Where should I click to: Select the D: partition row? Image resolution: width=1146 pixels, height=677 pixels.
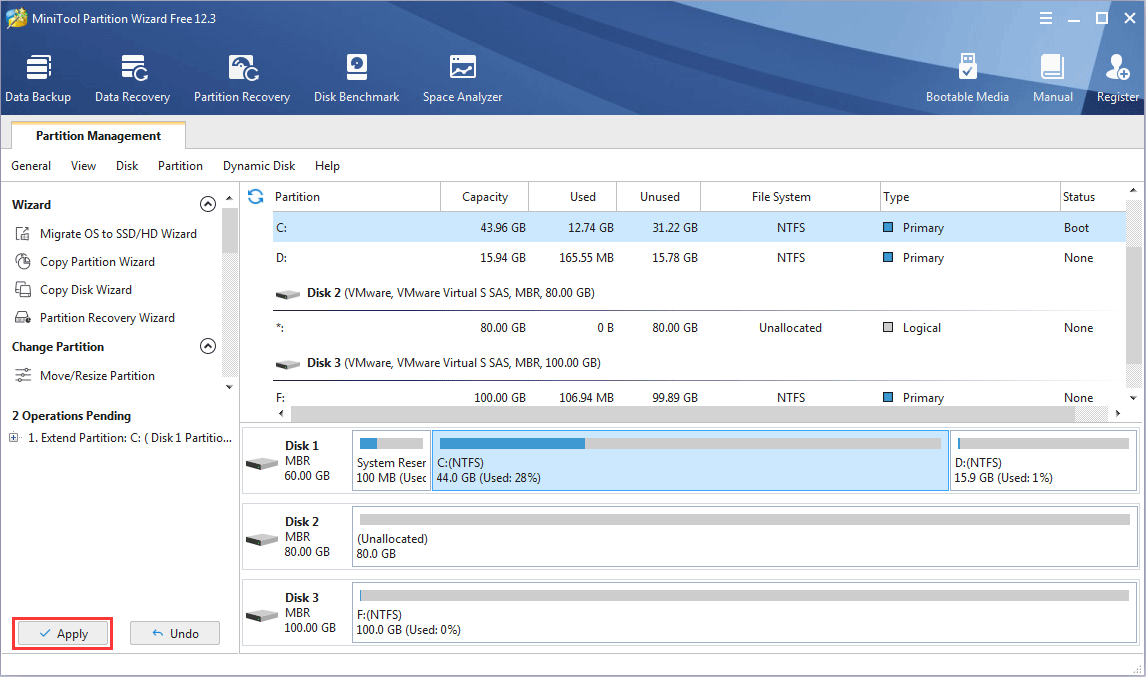pos(699,258)
